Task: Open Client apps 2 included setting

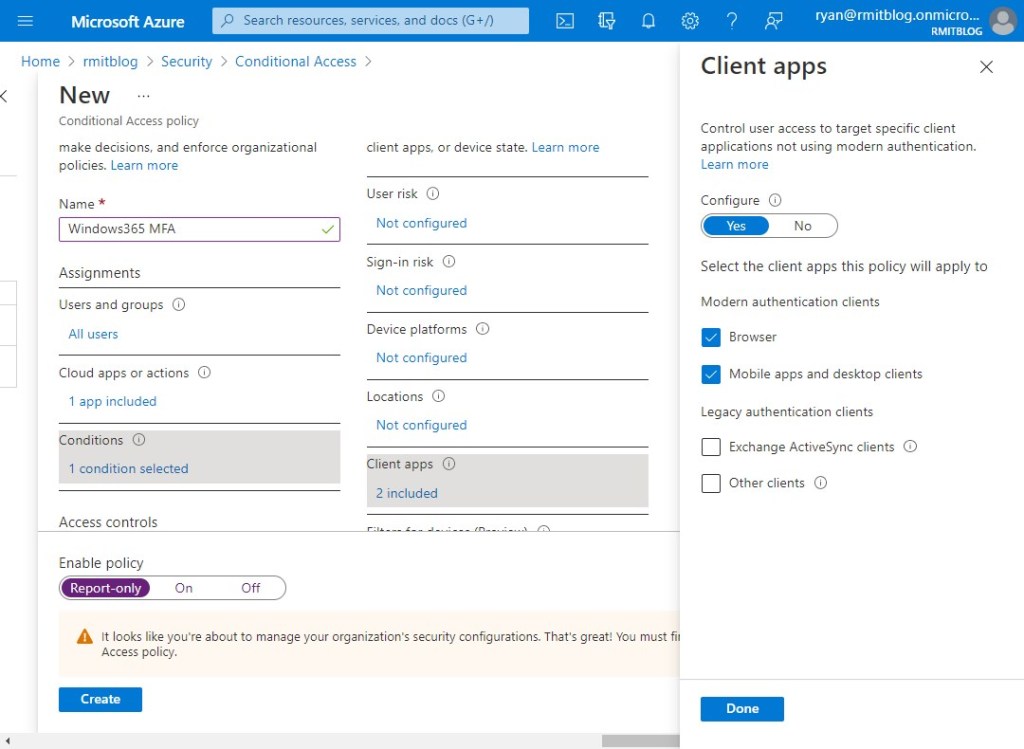Action: [407, 493]
